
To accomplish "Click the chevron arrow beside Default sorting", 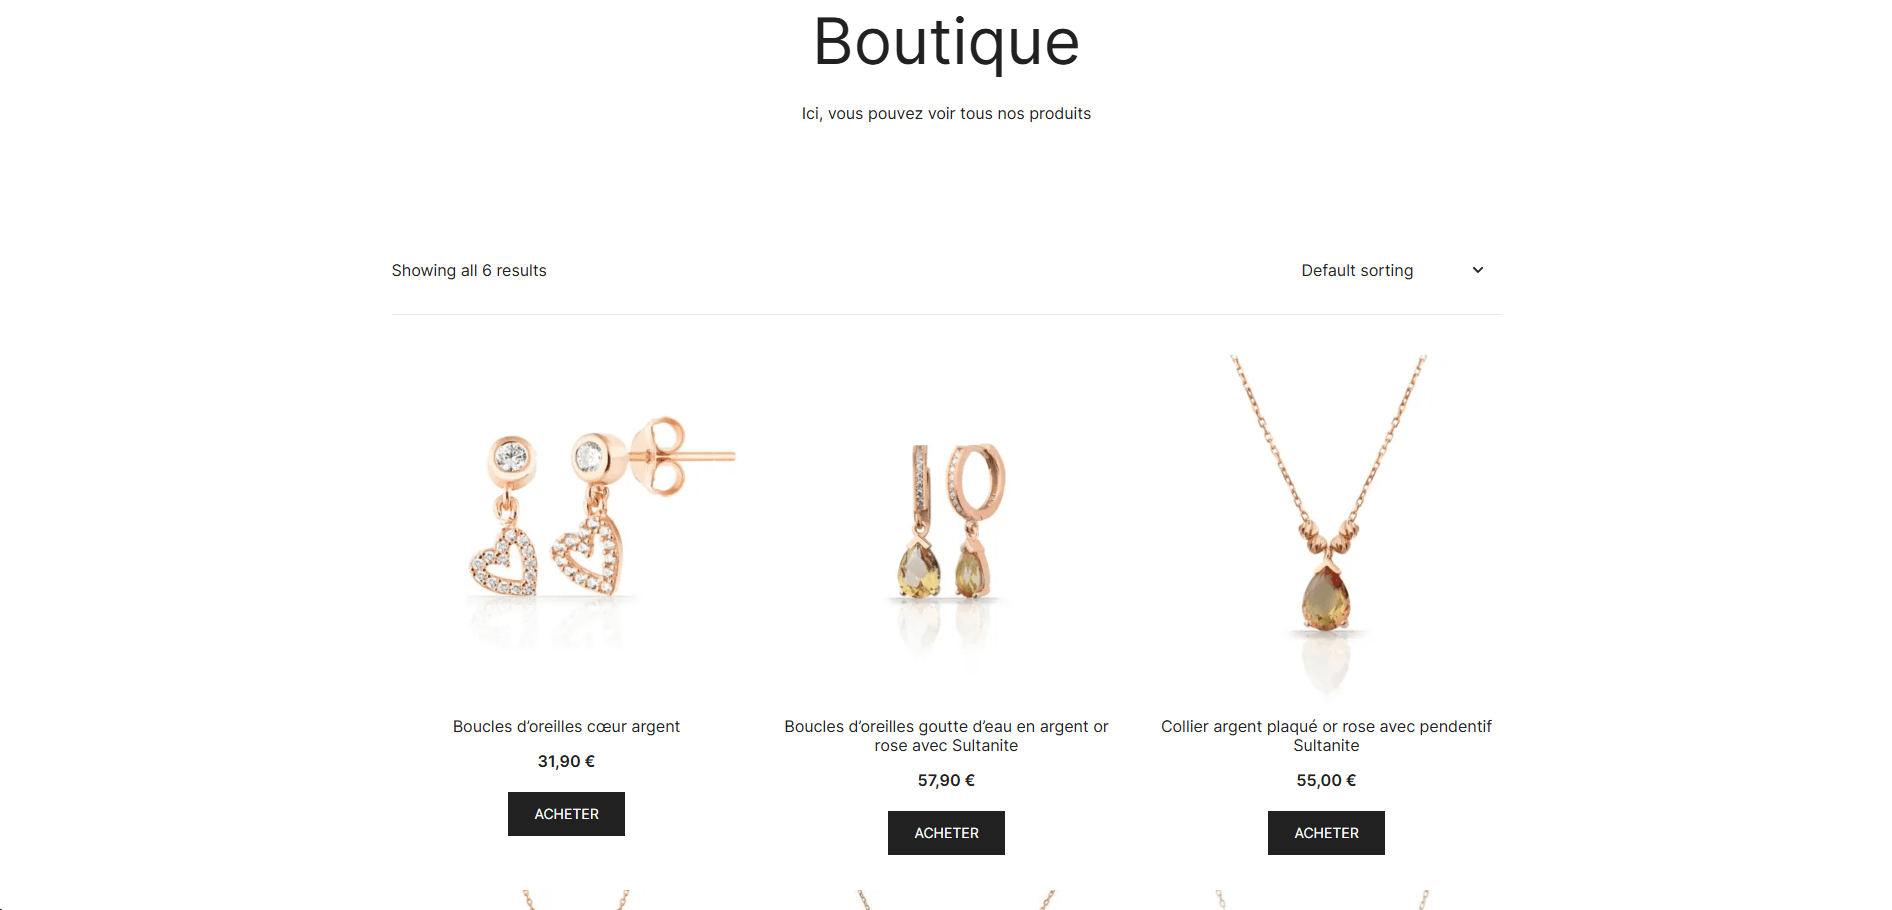I will pyautogui.click(x=1478, y=270).
